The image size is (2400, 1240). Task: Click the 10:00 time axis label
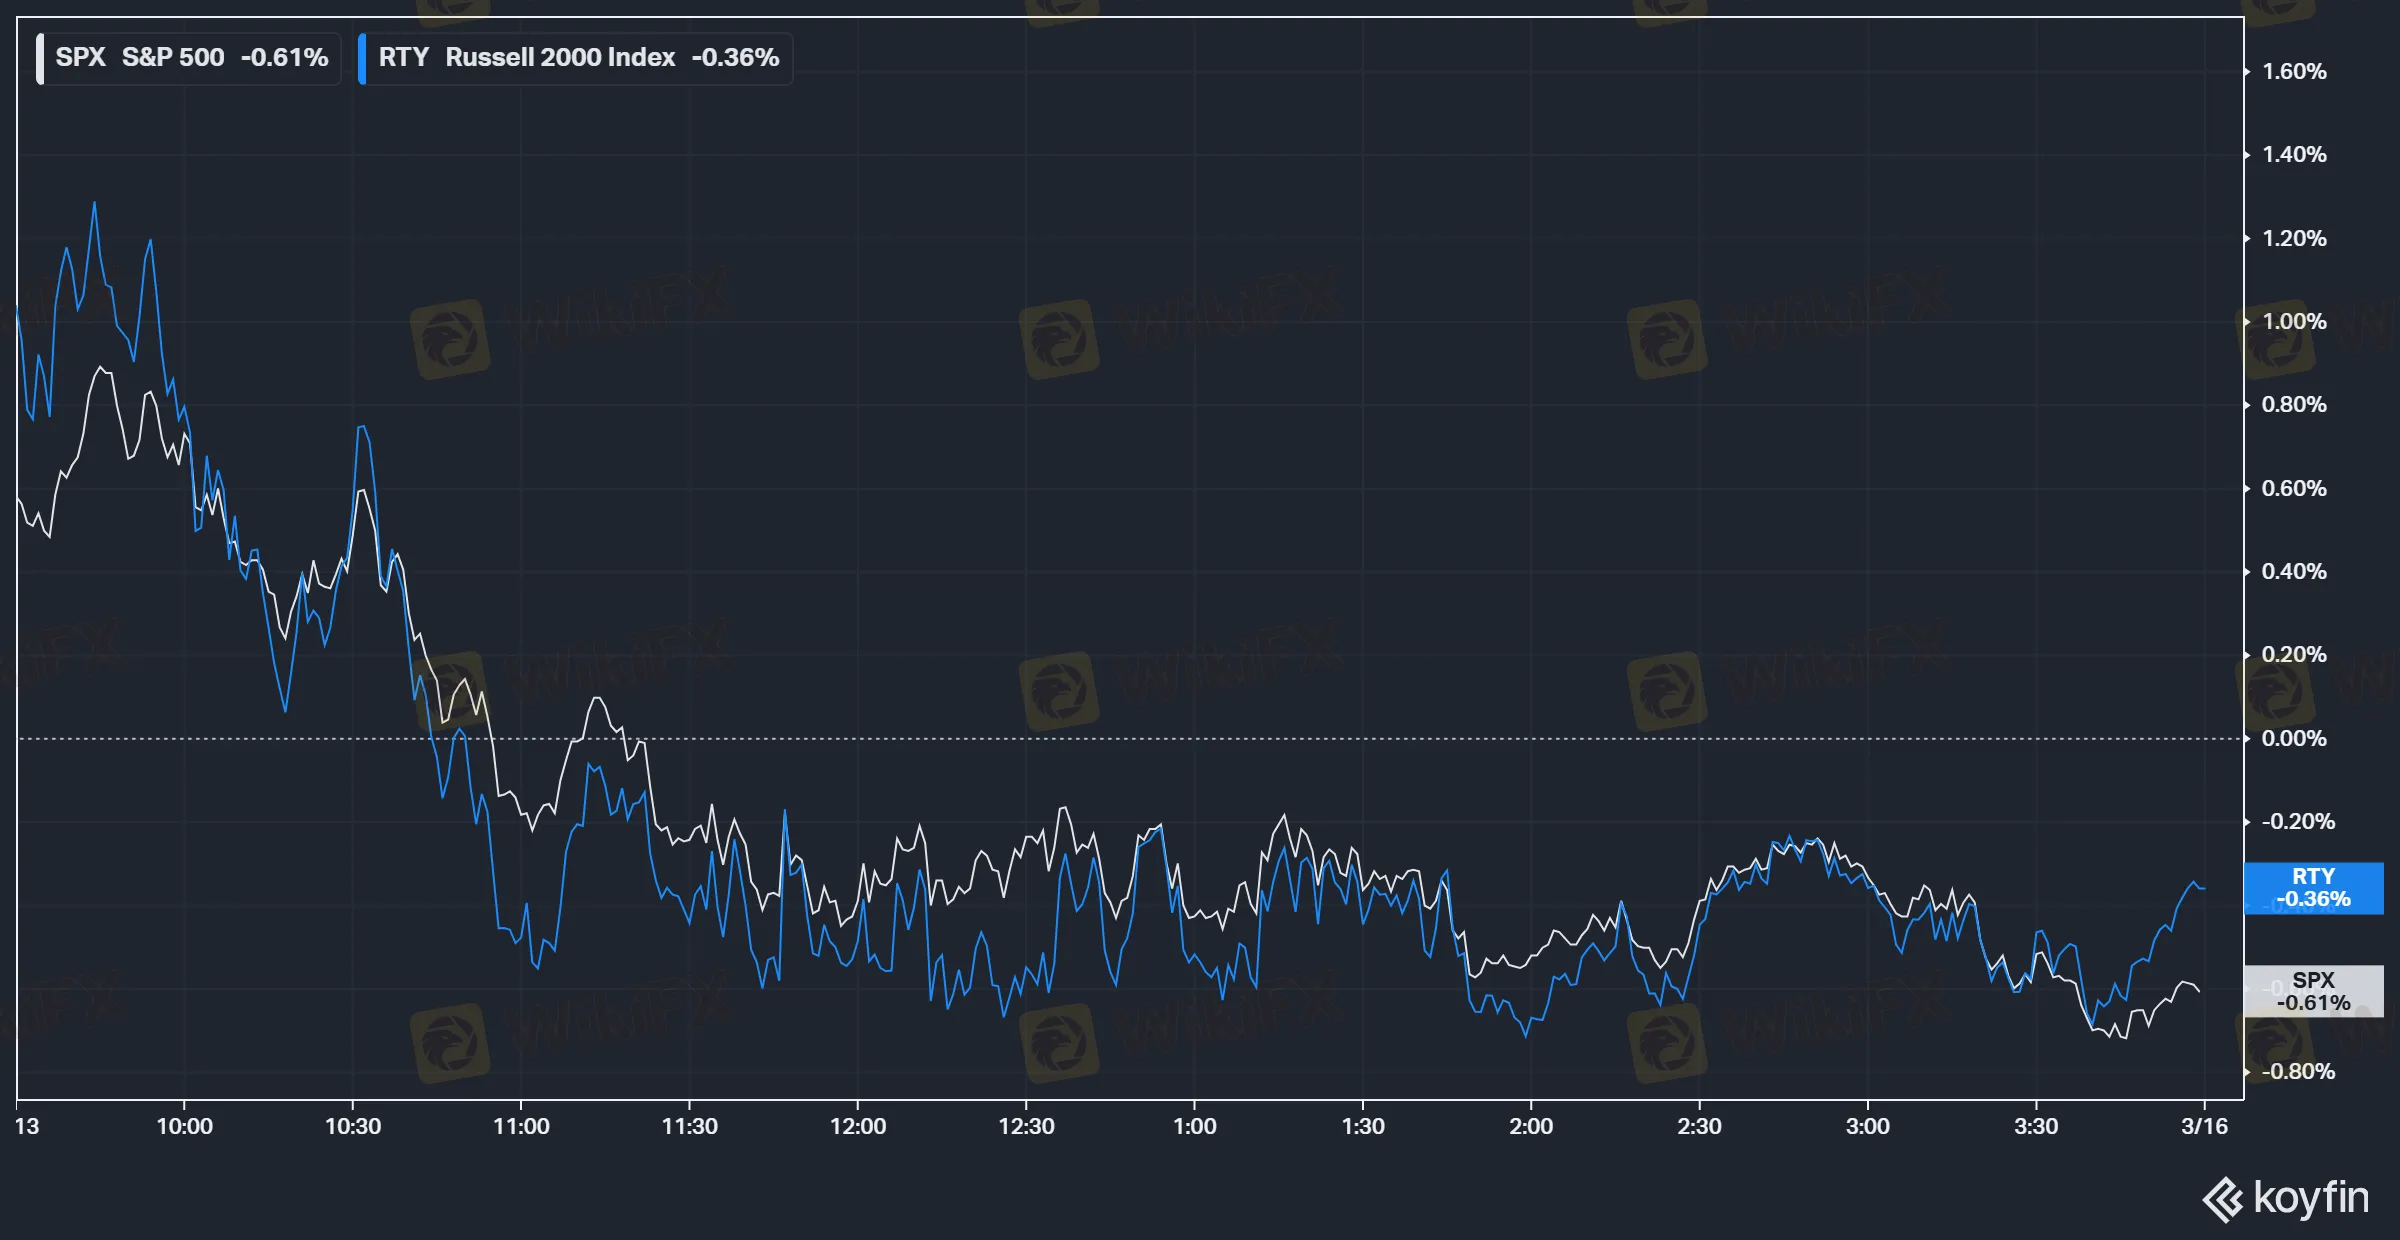click(184, 1126)
